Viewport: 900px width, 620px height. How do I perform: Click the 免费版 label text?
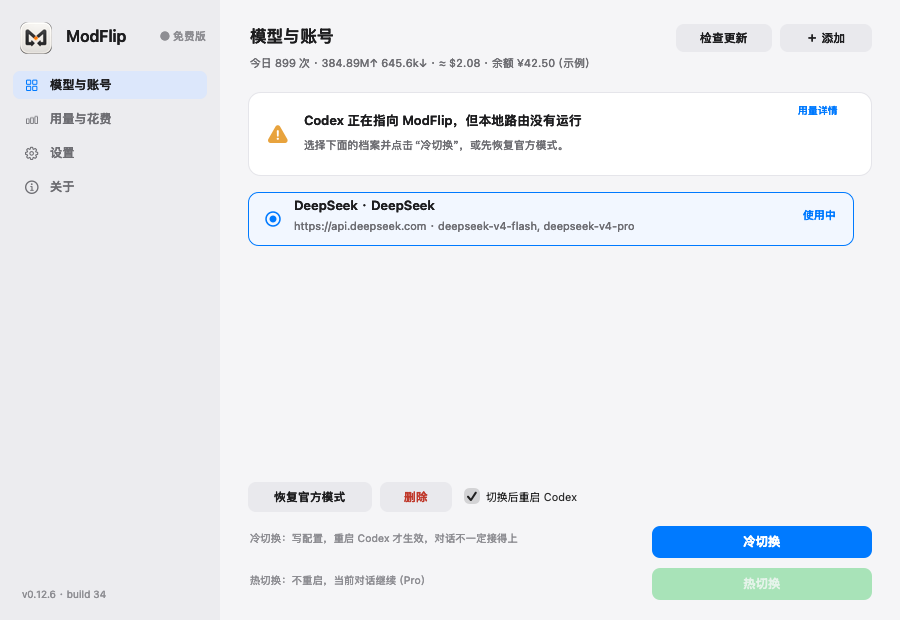tap(189, 36)
